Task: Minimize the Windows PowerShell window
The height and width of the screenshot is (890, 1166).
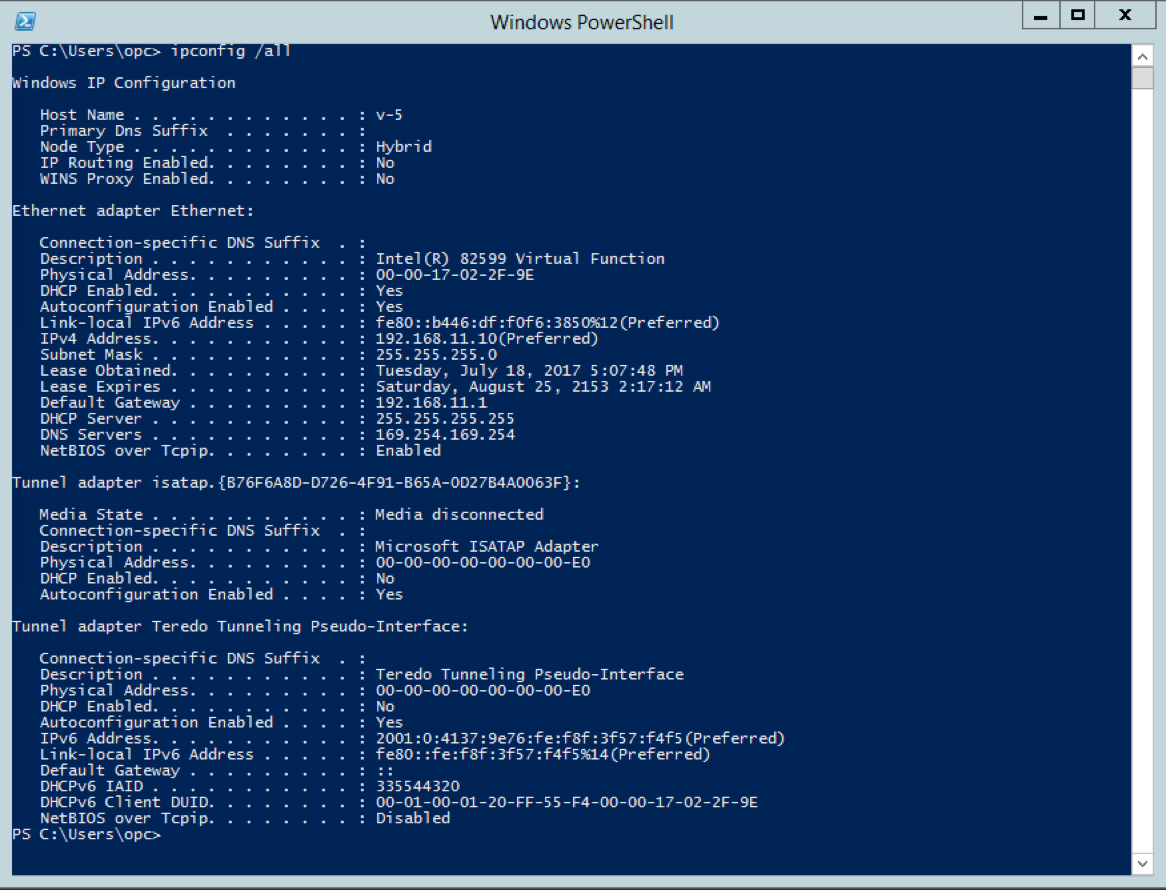Action: click(1040, 14)
